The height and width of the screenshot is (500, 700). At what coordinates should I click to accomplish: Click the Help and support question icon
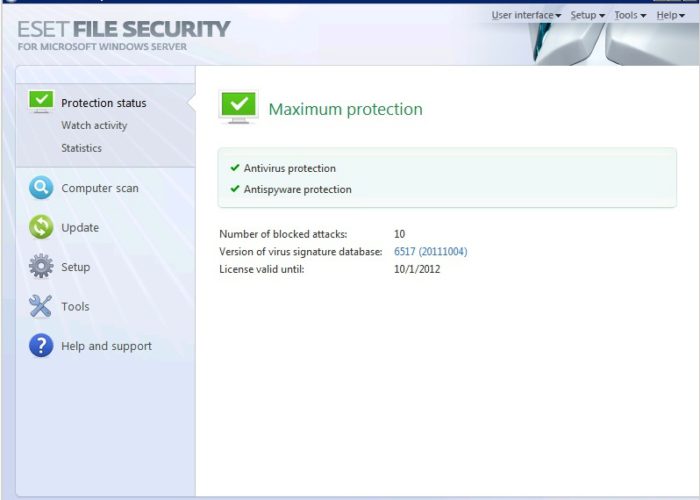(41, 346)
